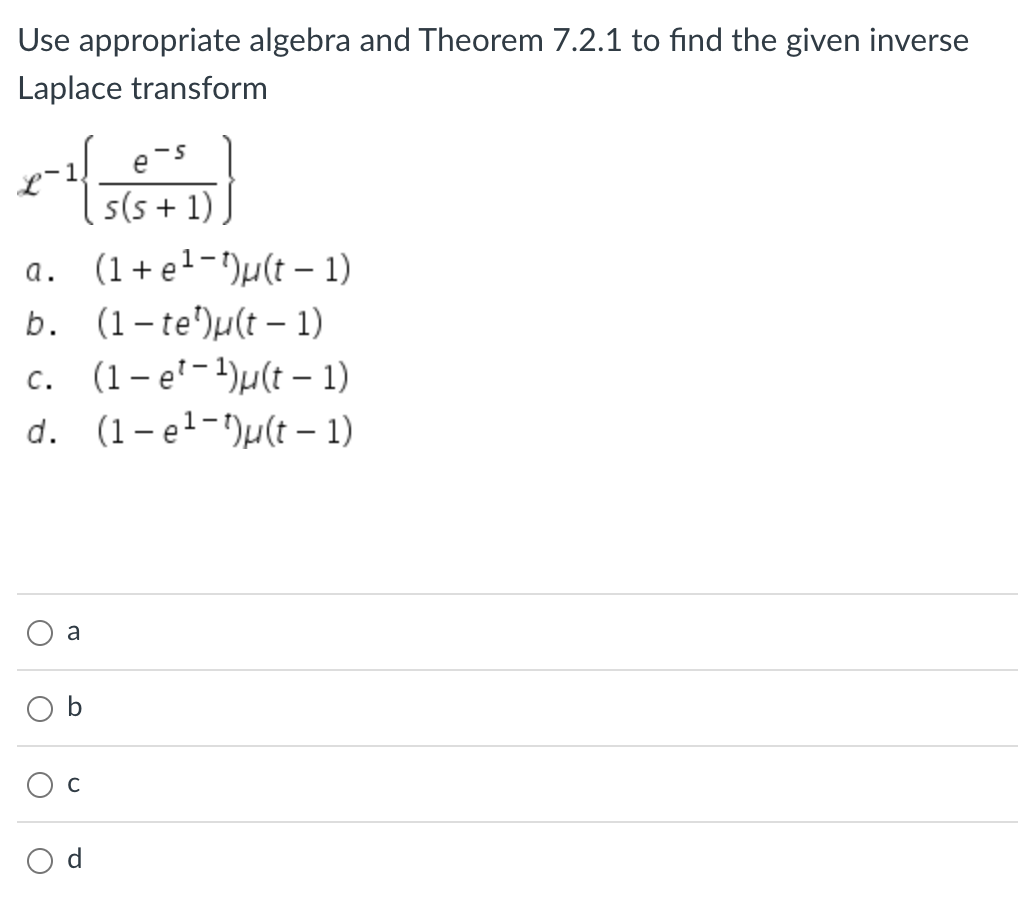Click the letter label c beside its radio

[x=71, y=784]
